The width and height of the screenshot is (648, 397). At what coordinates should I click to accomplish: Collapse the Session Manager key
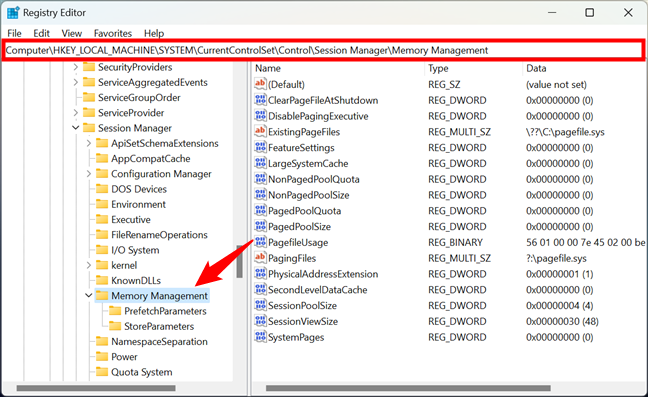point(76,128)
